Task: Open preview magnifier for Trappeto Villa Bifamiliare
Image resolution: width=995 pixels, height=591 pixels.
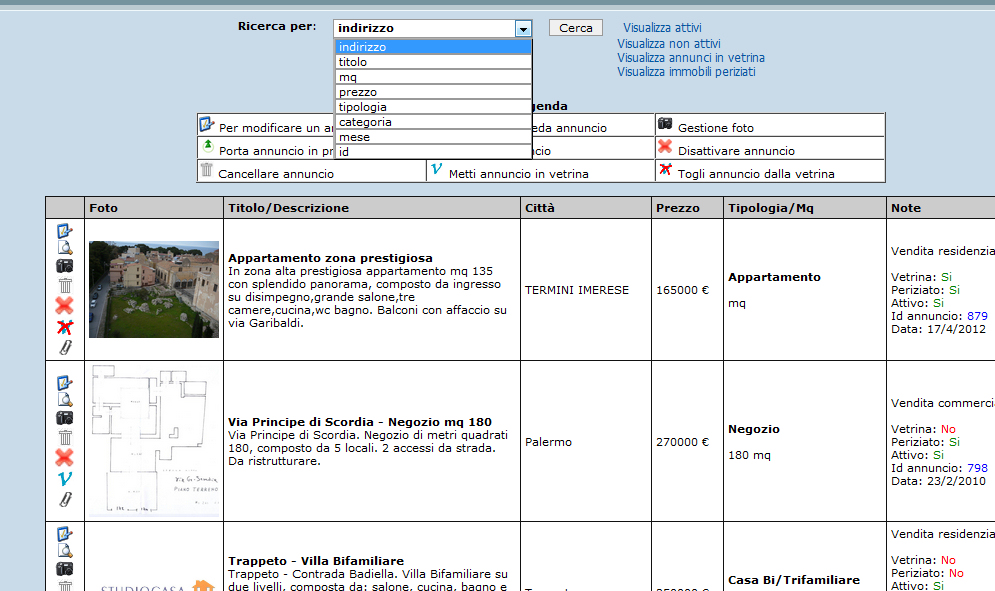Action: click(x=65, y=550)
